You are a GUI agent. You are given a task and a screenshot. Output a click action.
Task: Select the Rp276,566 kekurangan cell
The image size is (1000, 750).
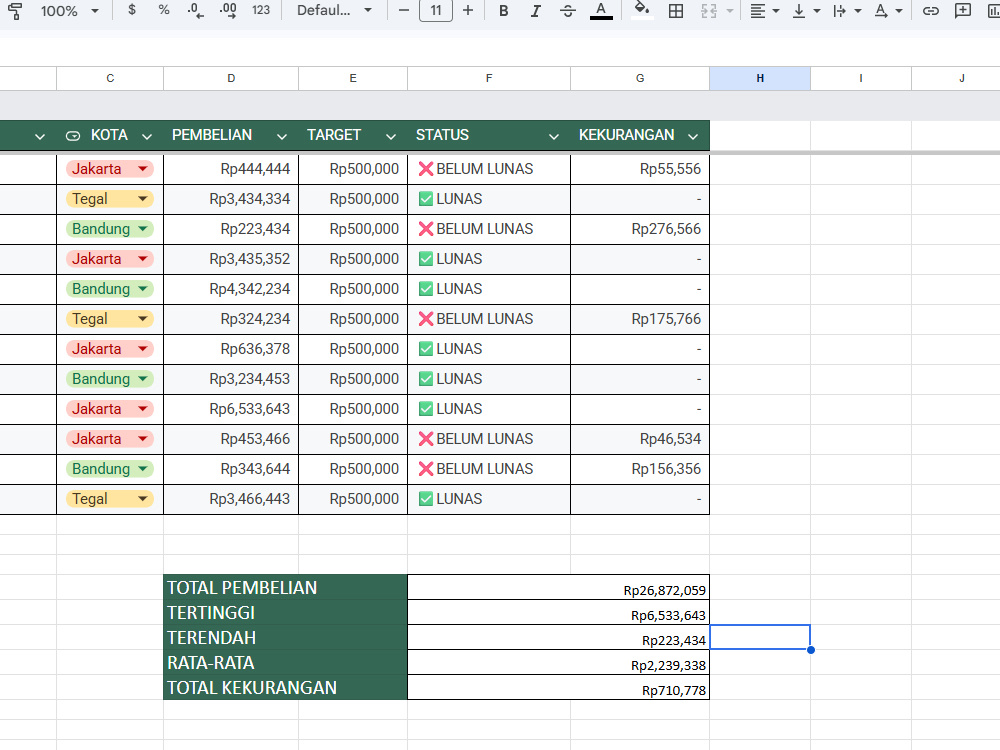640,229
